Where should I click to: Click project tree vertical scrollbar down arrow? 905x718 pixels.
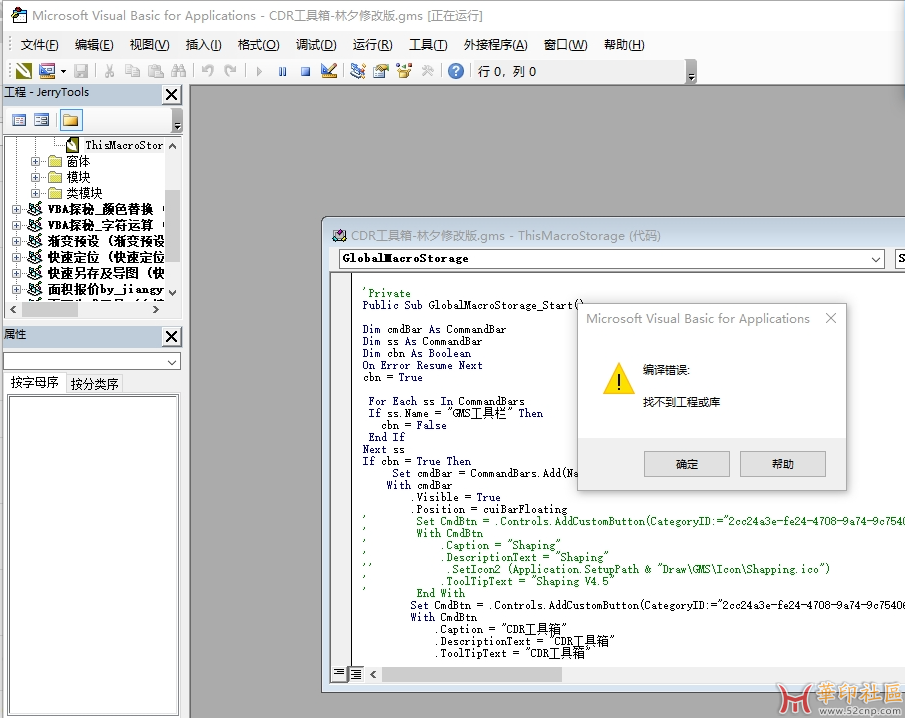pyautogui.click(x=173, y=293)
